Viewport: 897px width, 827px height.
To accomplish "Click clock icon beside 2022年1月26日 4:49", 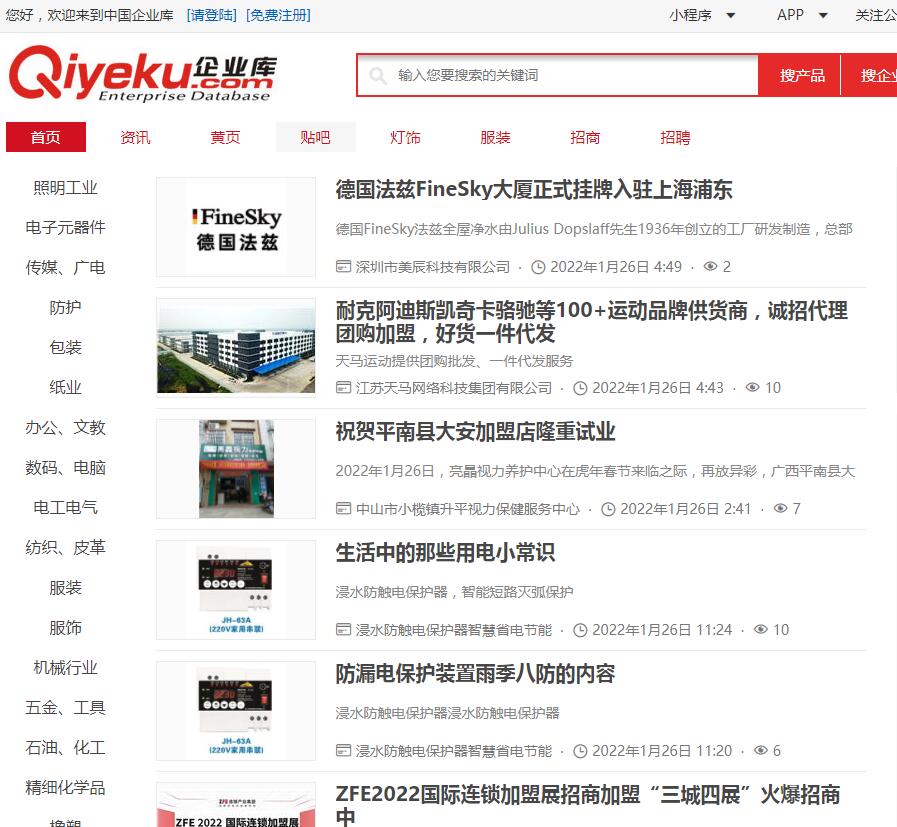I will tap(538, 267).
